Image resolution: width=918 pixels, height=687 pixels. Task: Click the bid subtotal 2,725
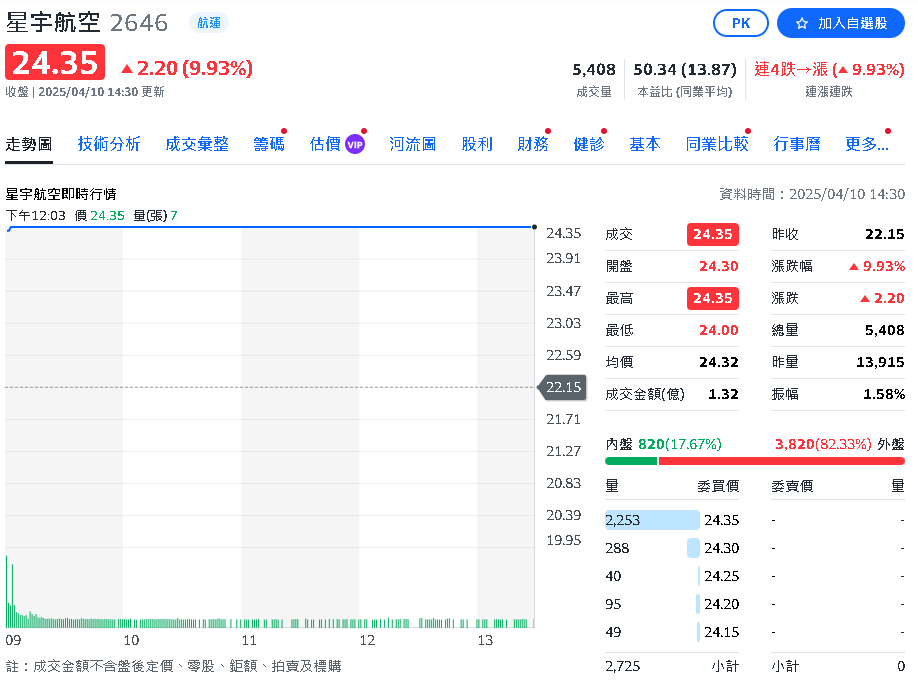(623, 667)
